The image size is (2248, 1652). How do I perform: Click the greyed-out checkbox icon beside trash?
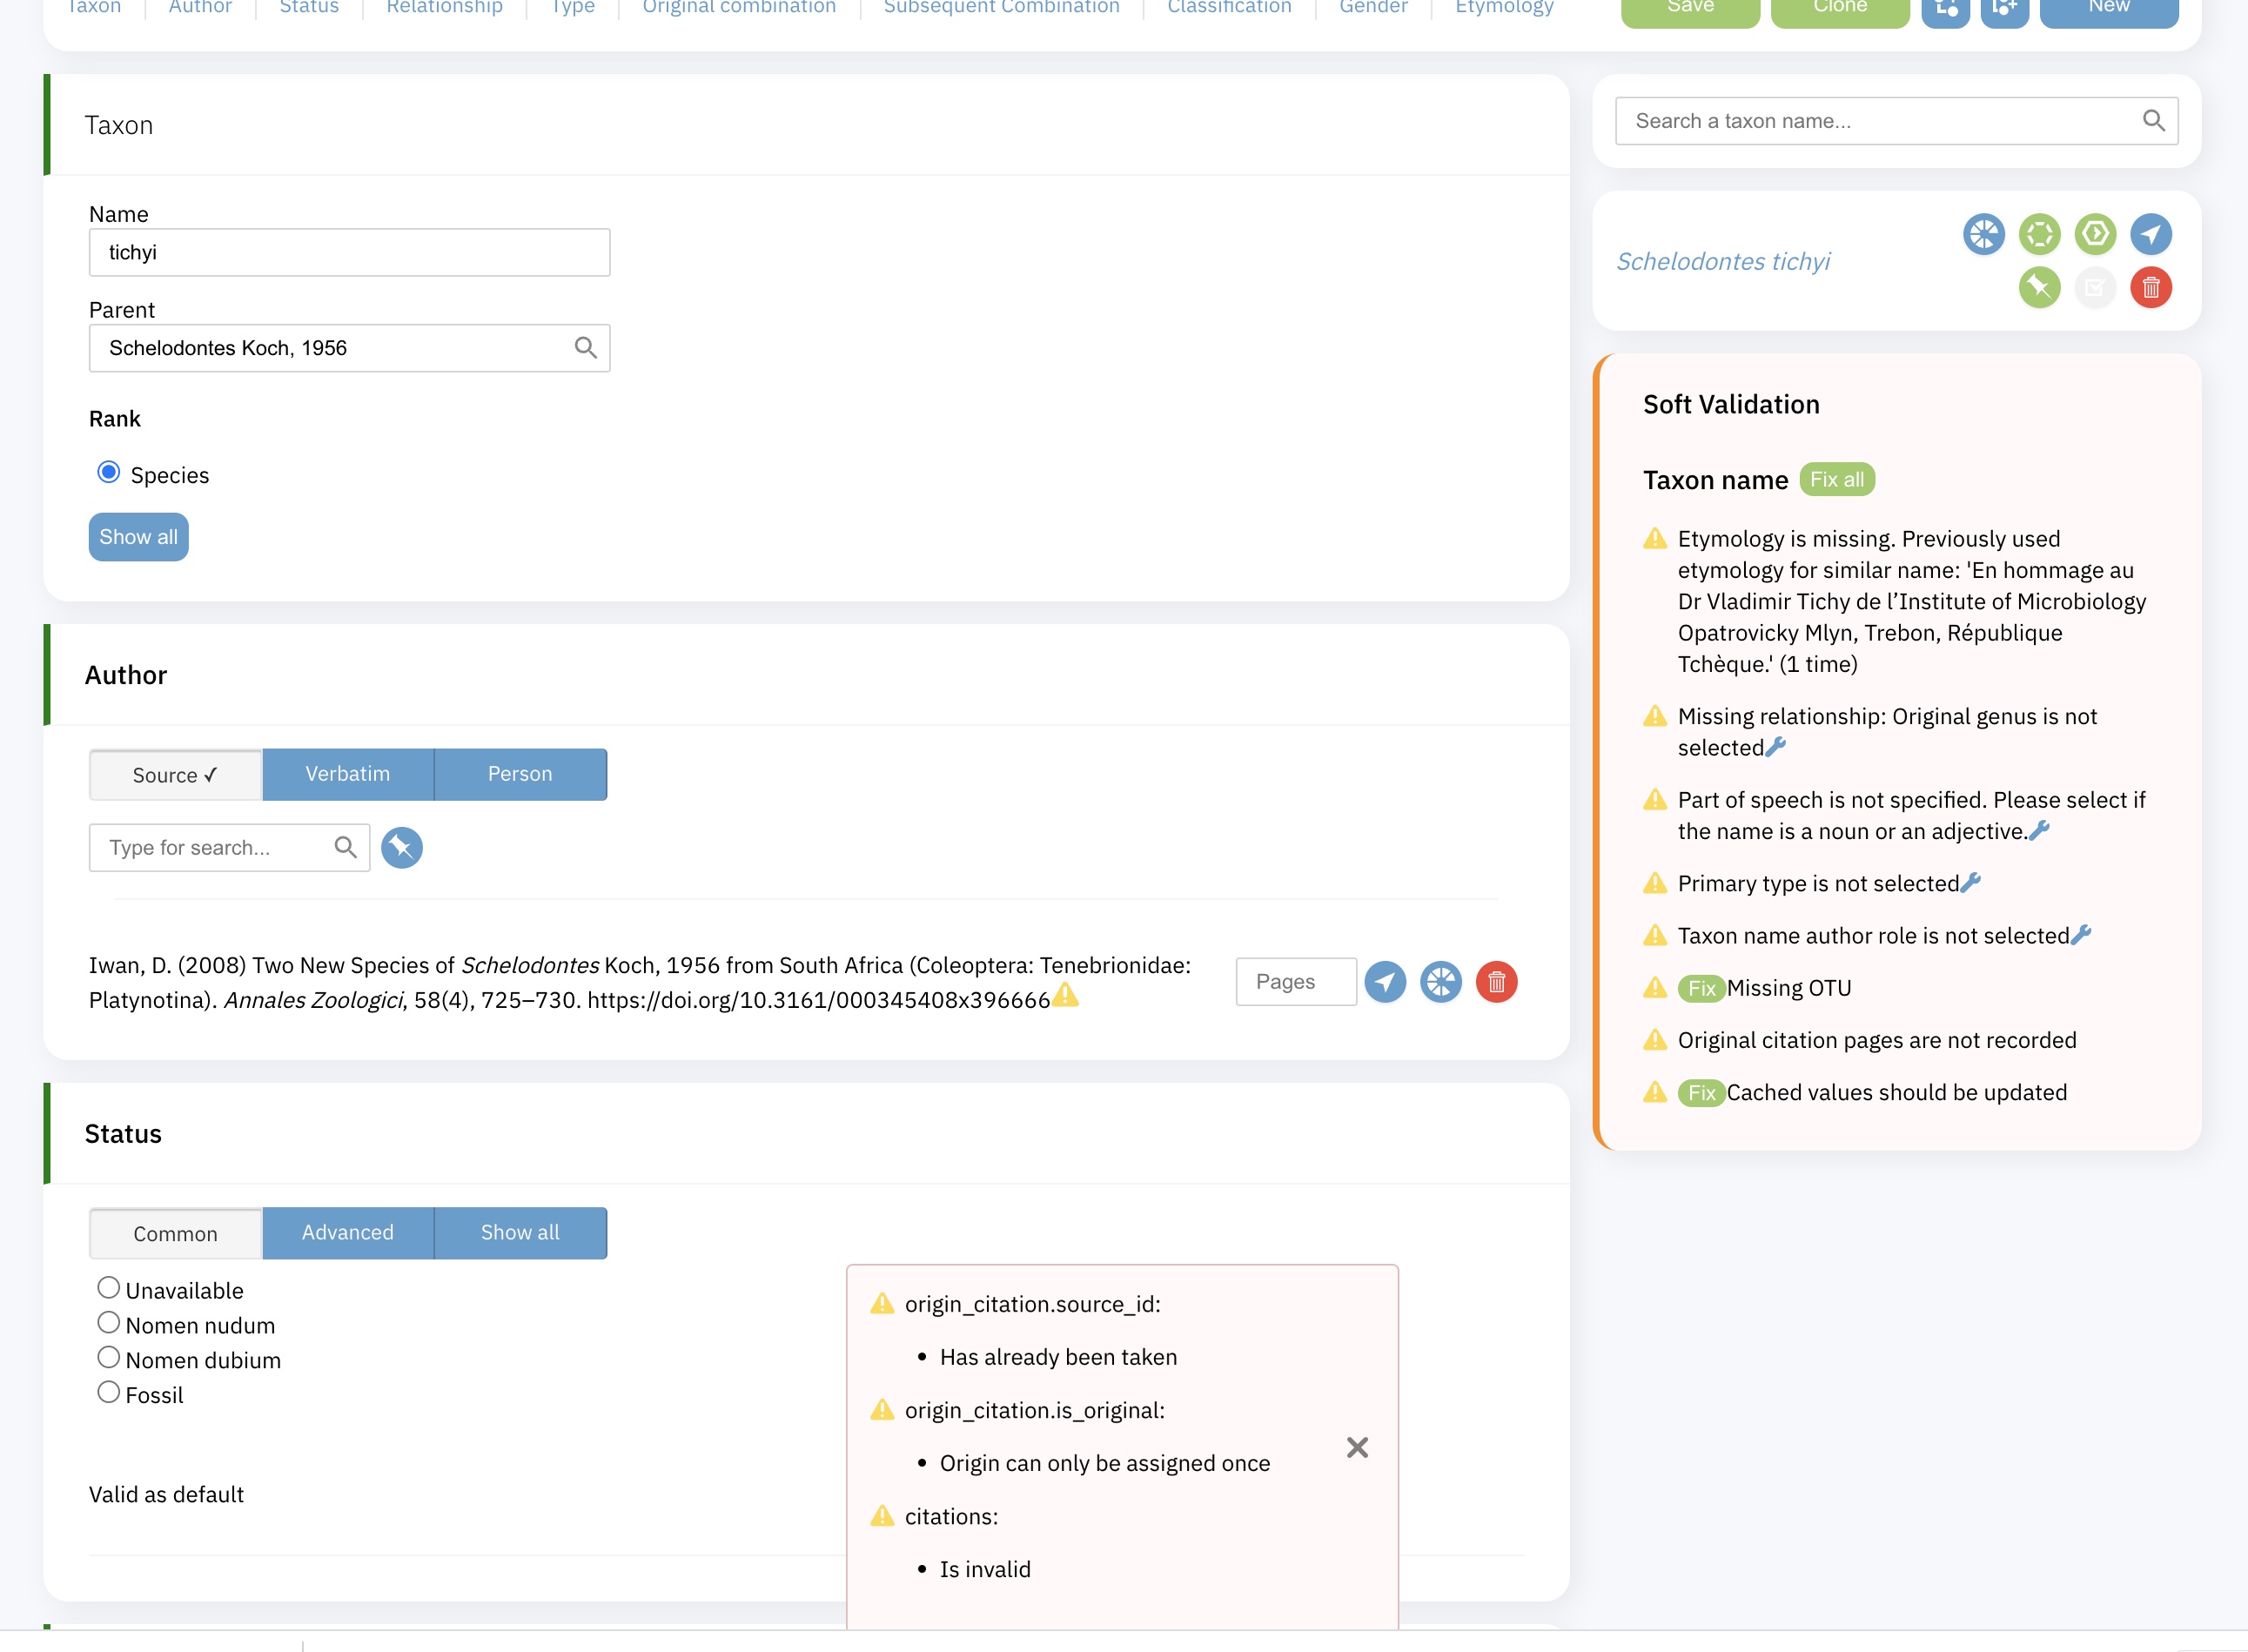[2095, 288]
